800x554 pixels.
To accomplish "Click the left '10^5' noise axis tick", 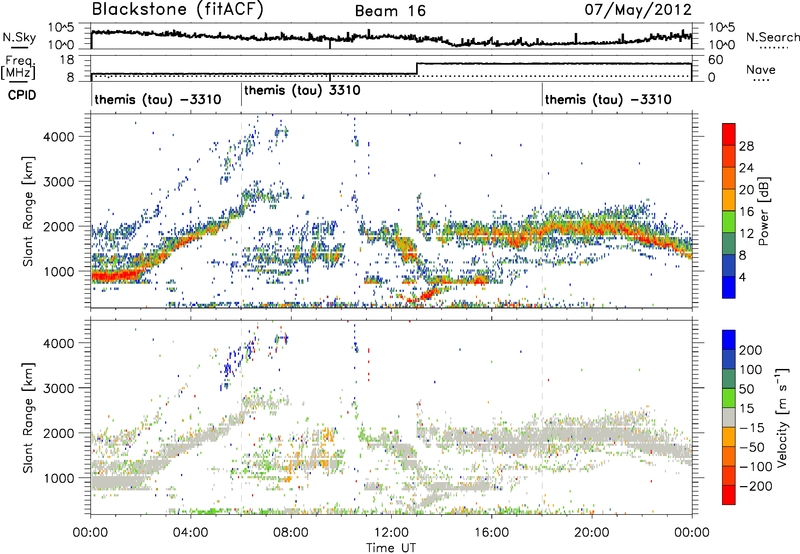I will (x=61, y=28).
